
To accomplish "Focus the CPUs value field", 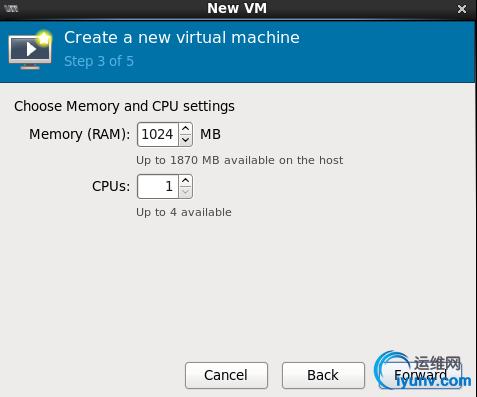I will click(158, 186).
